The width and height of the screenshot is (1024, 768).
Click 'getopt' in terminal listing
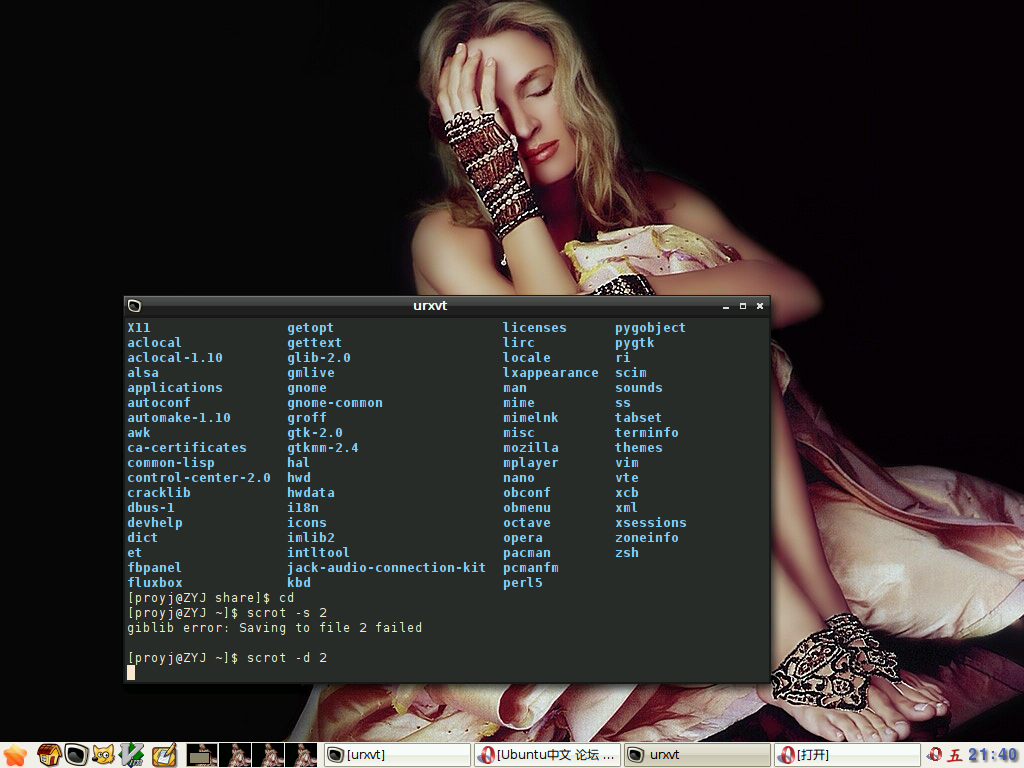pyautogui.click(x=310, y=328)
